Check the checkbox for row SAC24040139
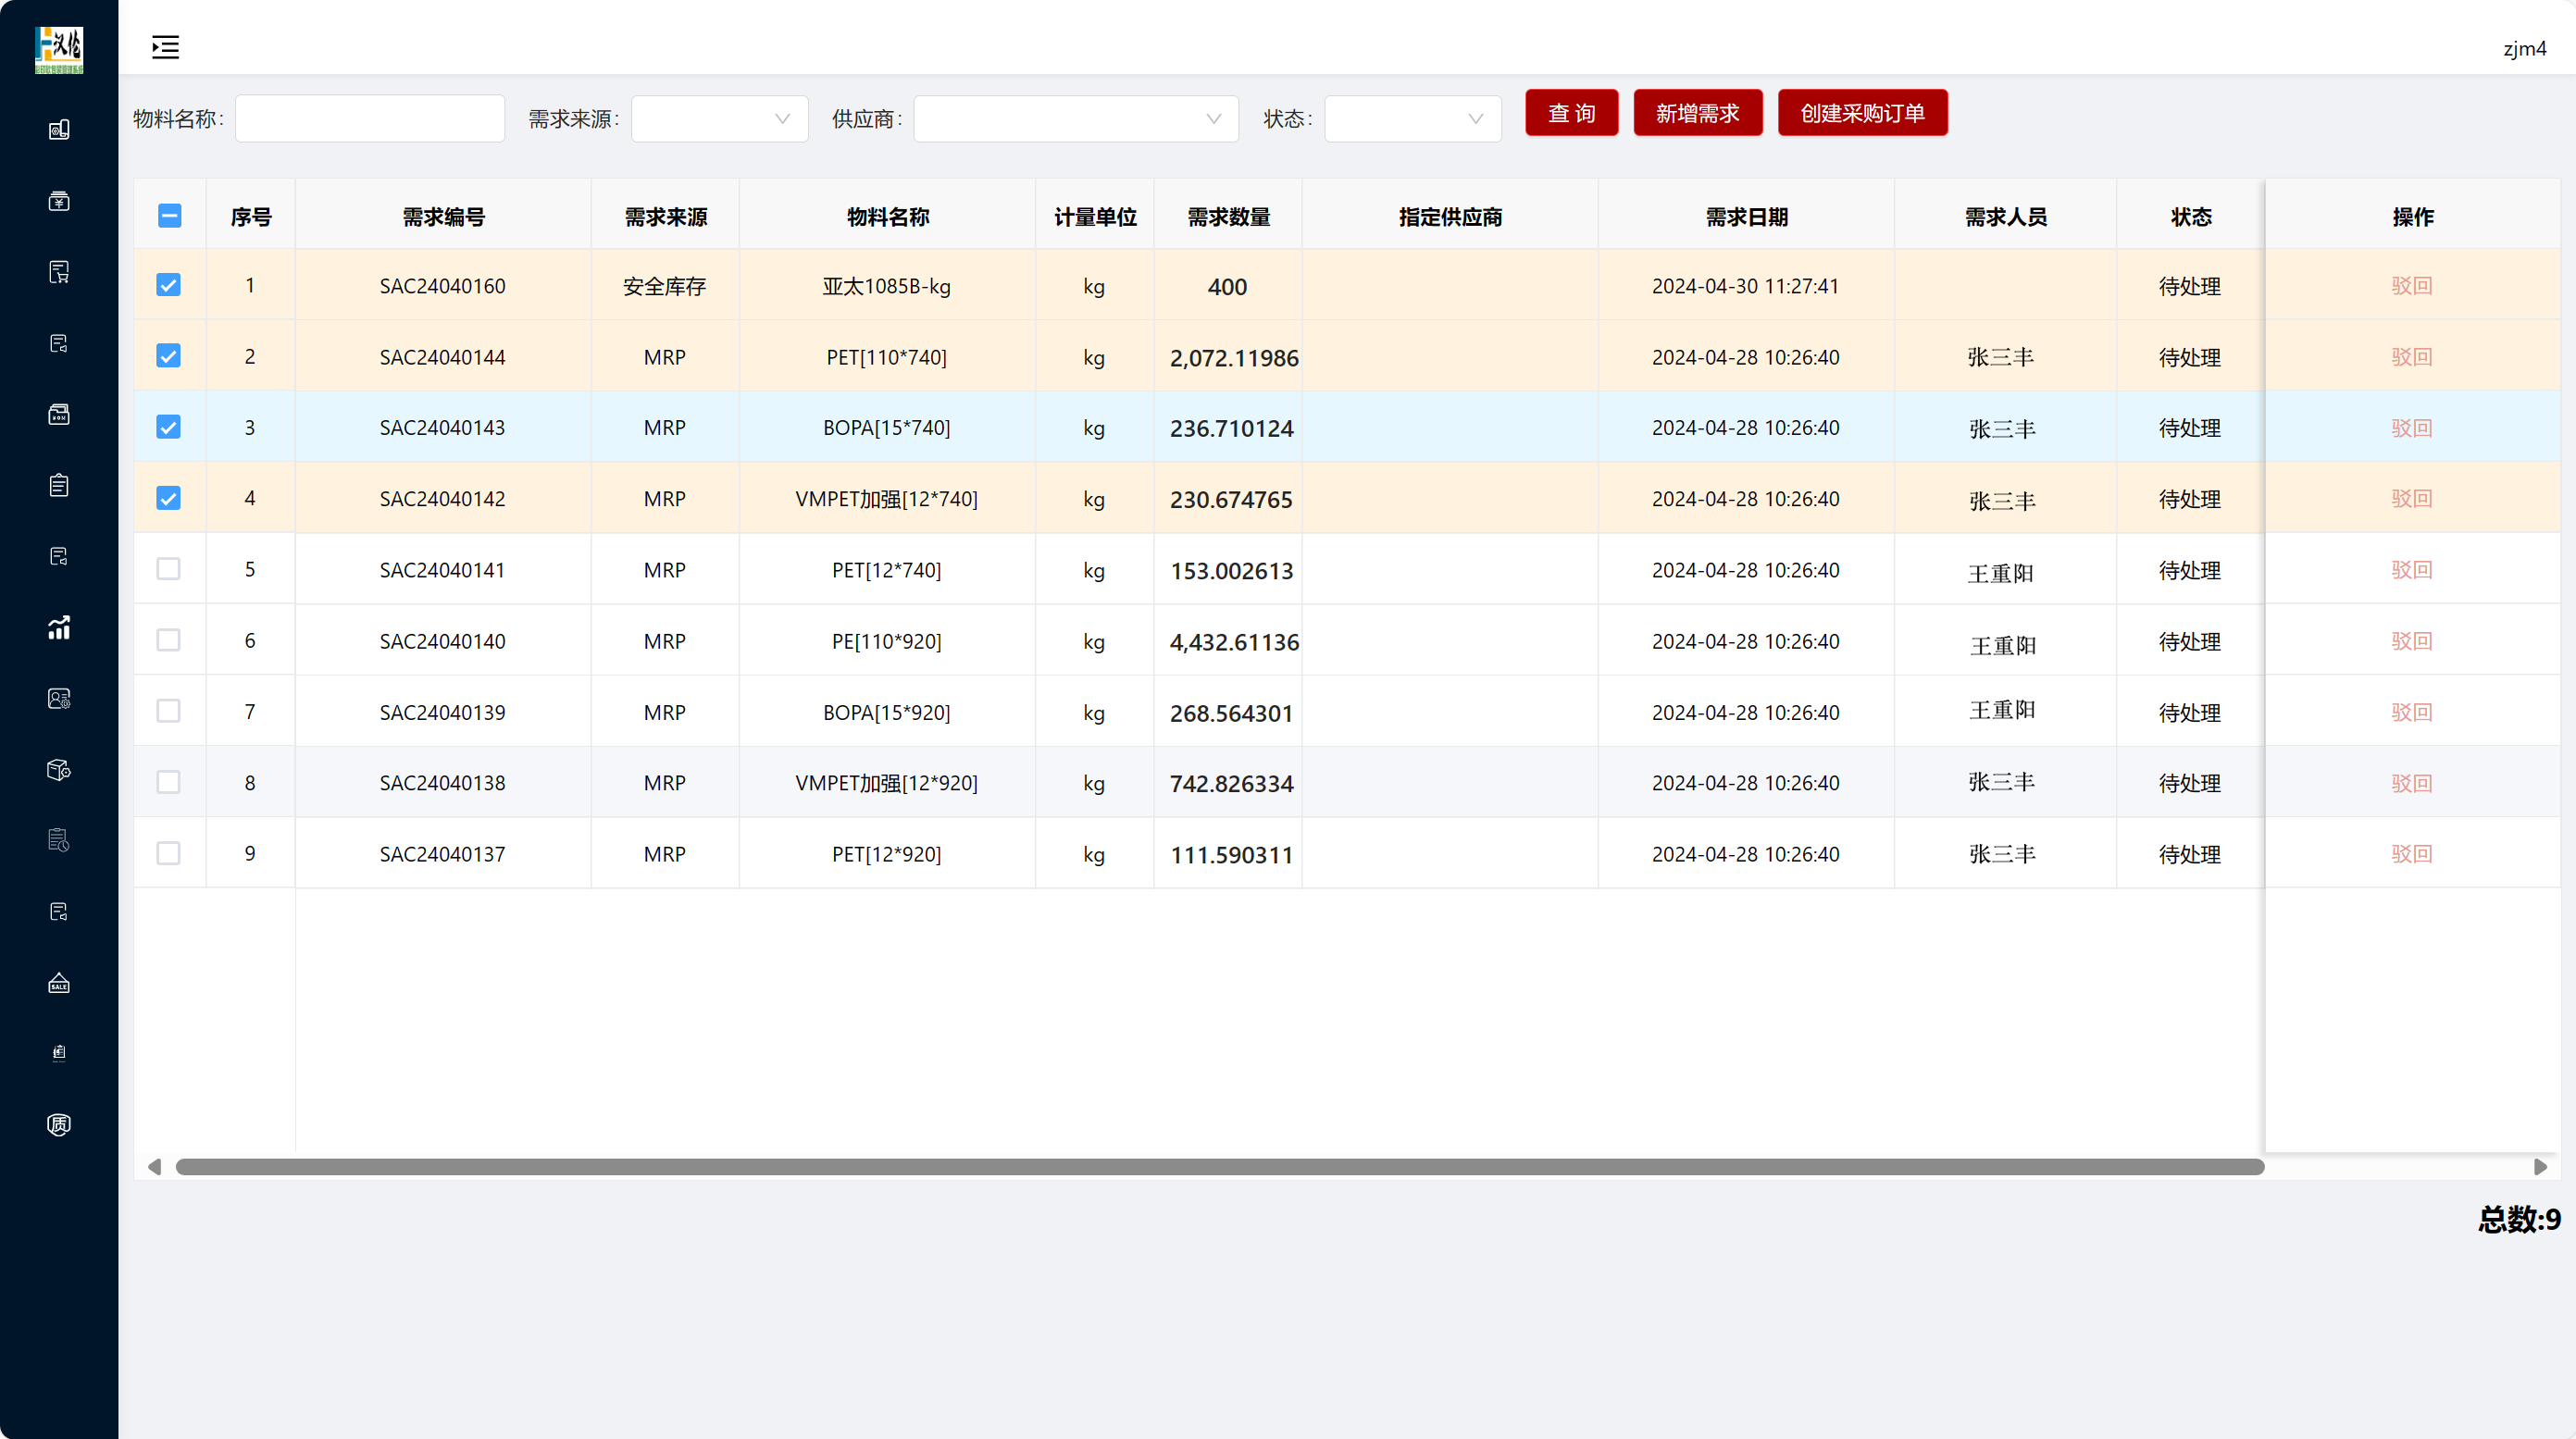 tap(168, 711)
